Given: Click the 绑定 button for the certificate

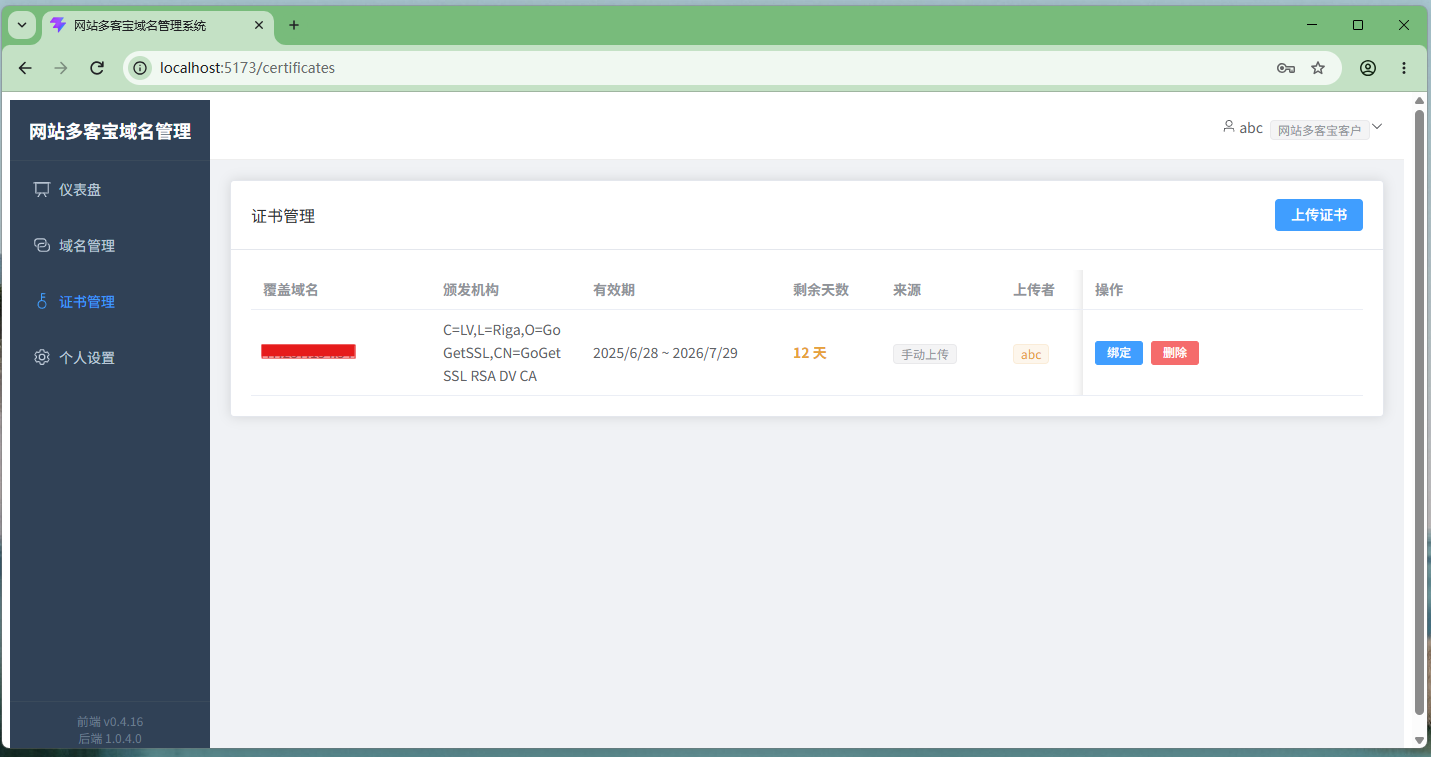Looking at the screenshot, I should coord(1119,353).
